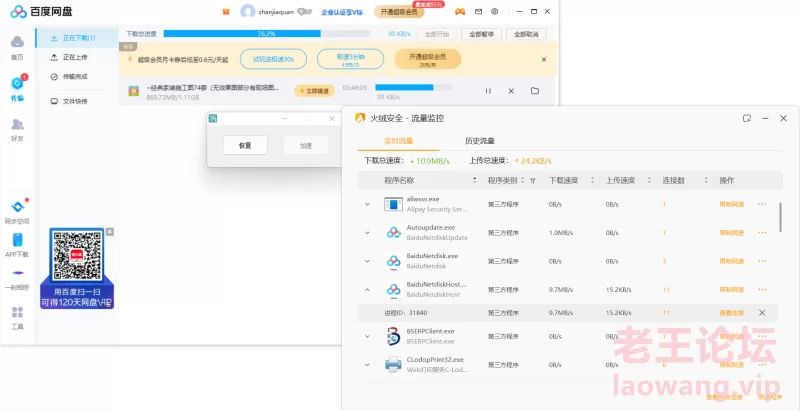Open the 企业认证享V标 link
Viewport: 800px width, 411px height.
342,12
